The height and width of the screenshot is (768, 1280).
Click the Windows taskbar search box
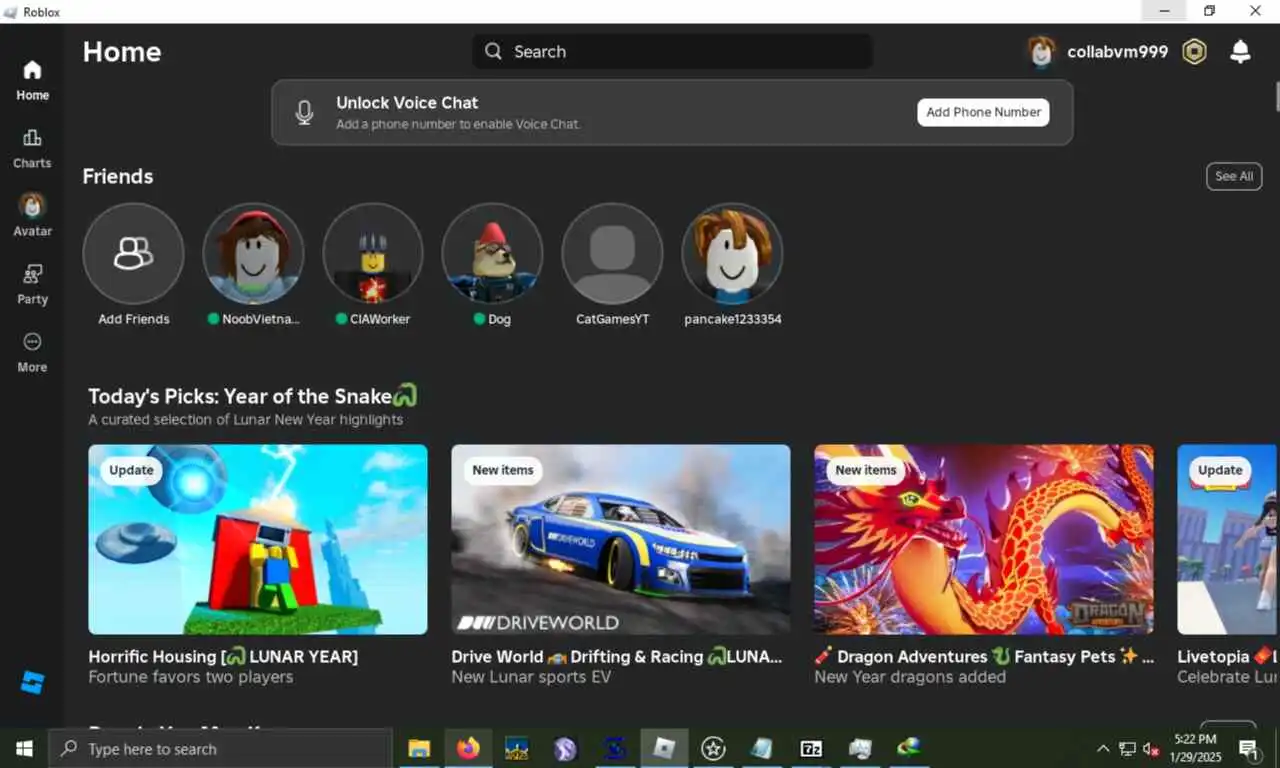point(220,748)
